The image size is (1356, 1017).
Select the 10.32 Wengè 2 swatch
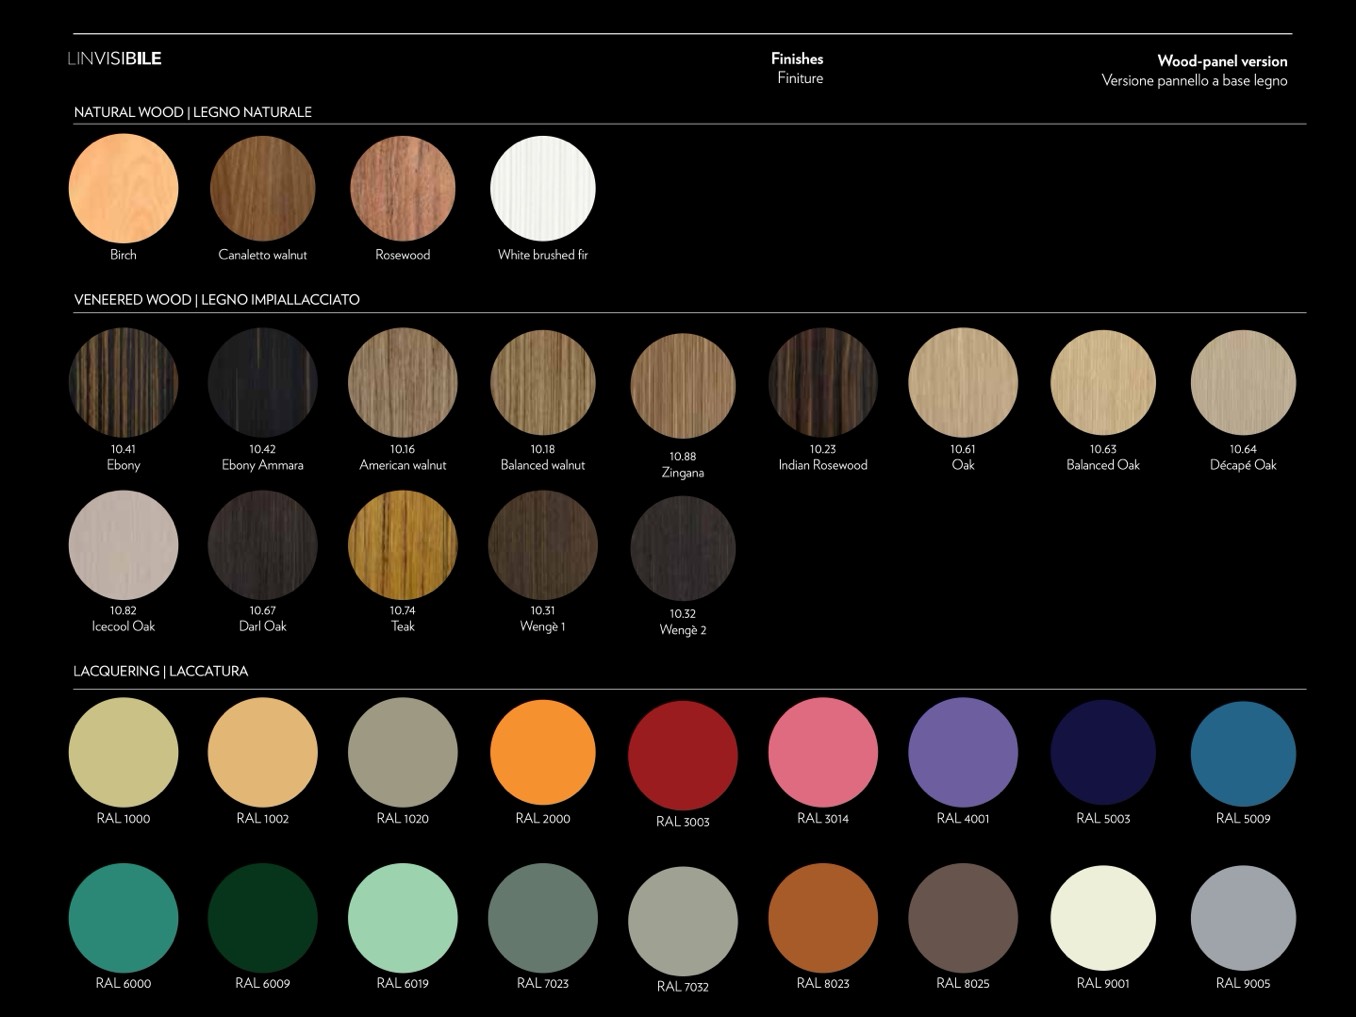click(682, 548)
